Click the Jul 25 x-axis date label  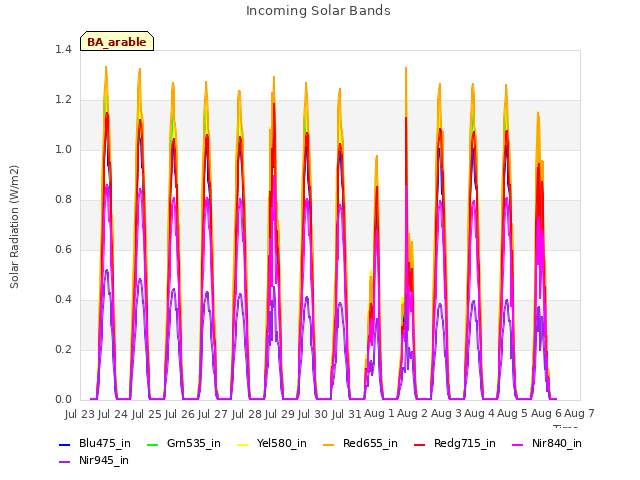click(x=147, y=414)
